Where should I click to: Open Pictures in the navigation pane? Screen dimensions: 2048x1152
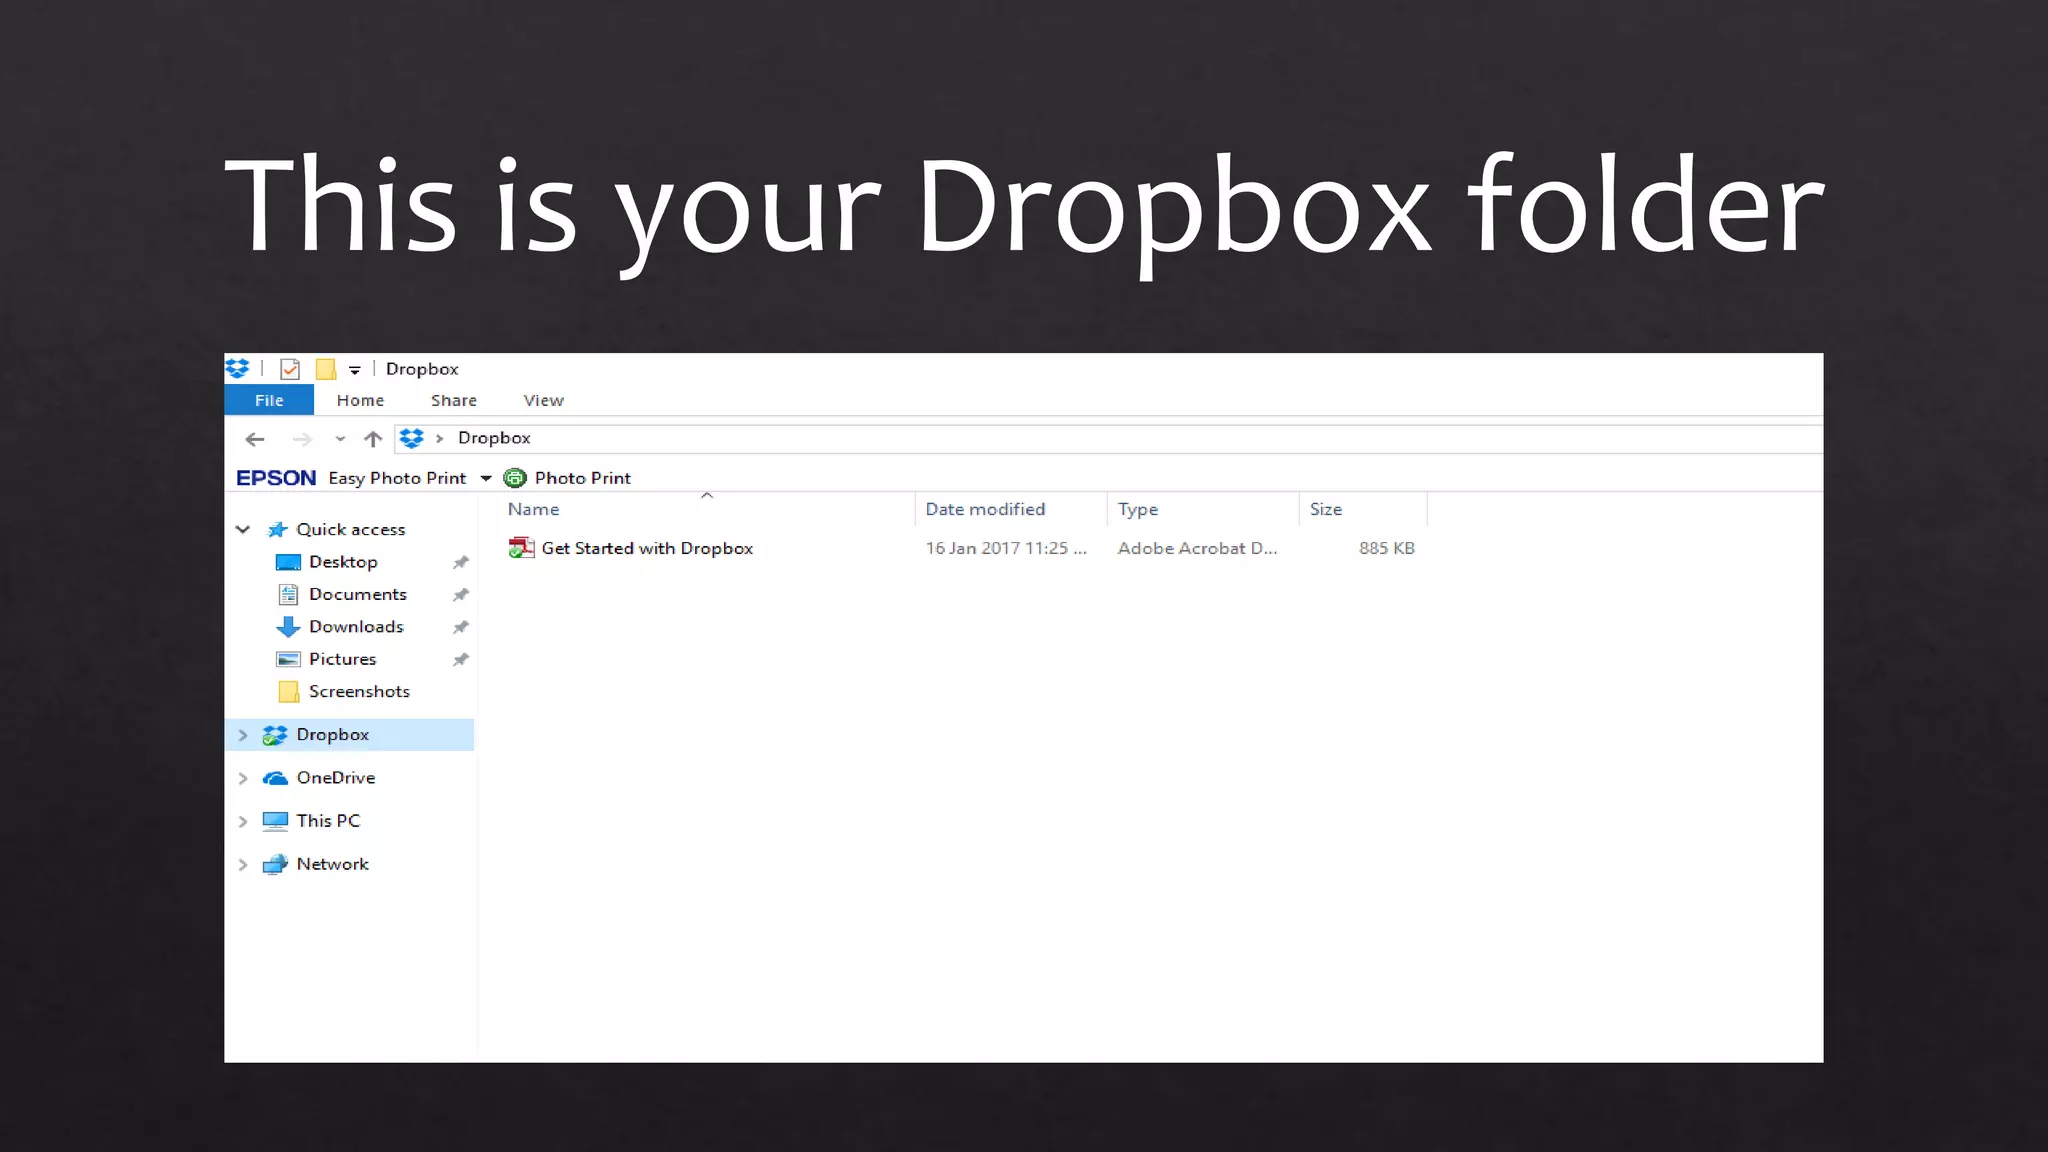(x=342, y=659)
